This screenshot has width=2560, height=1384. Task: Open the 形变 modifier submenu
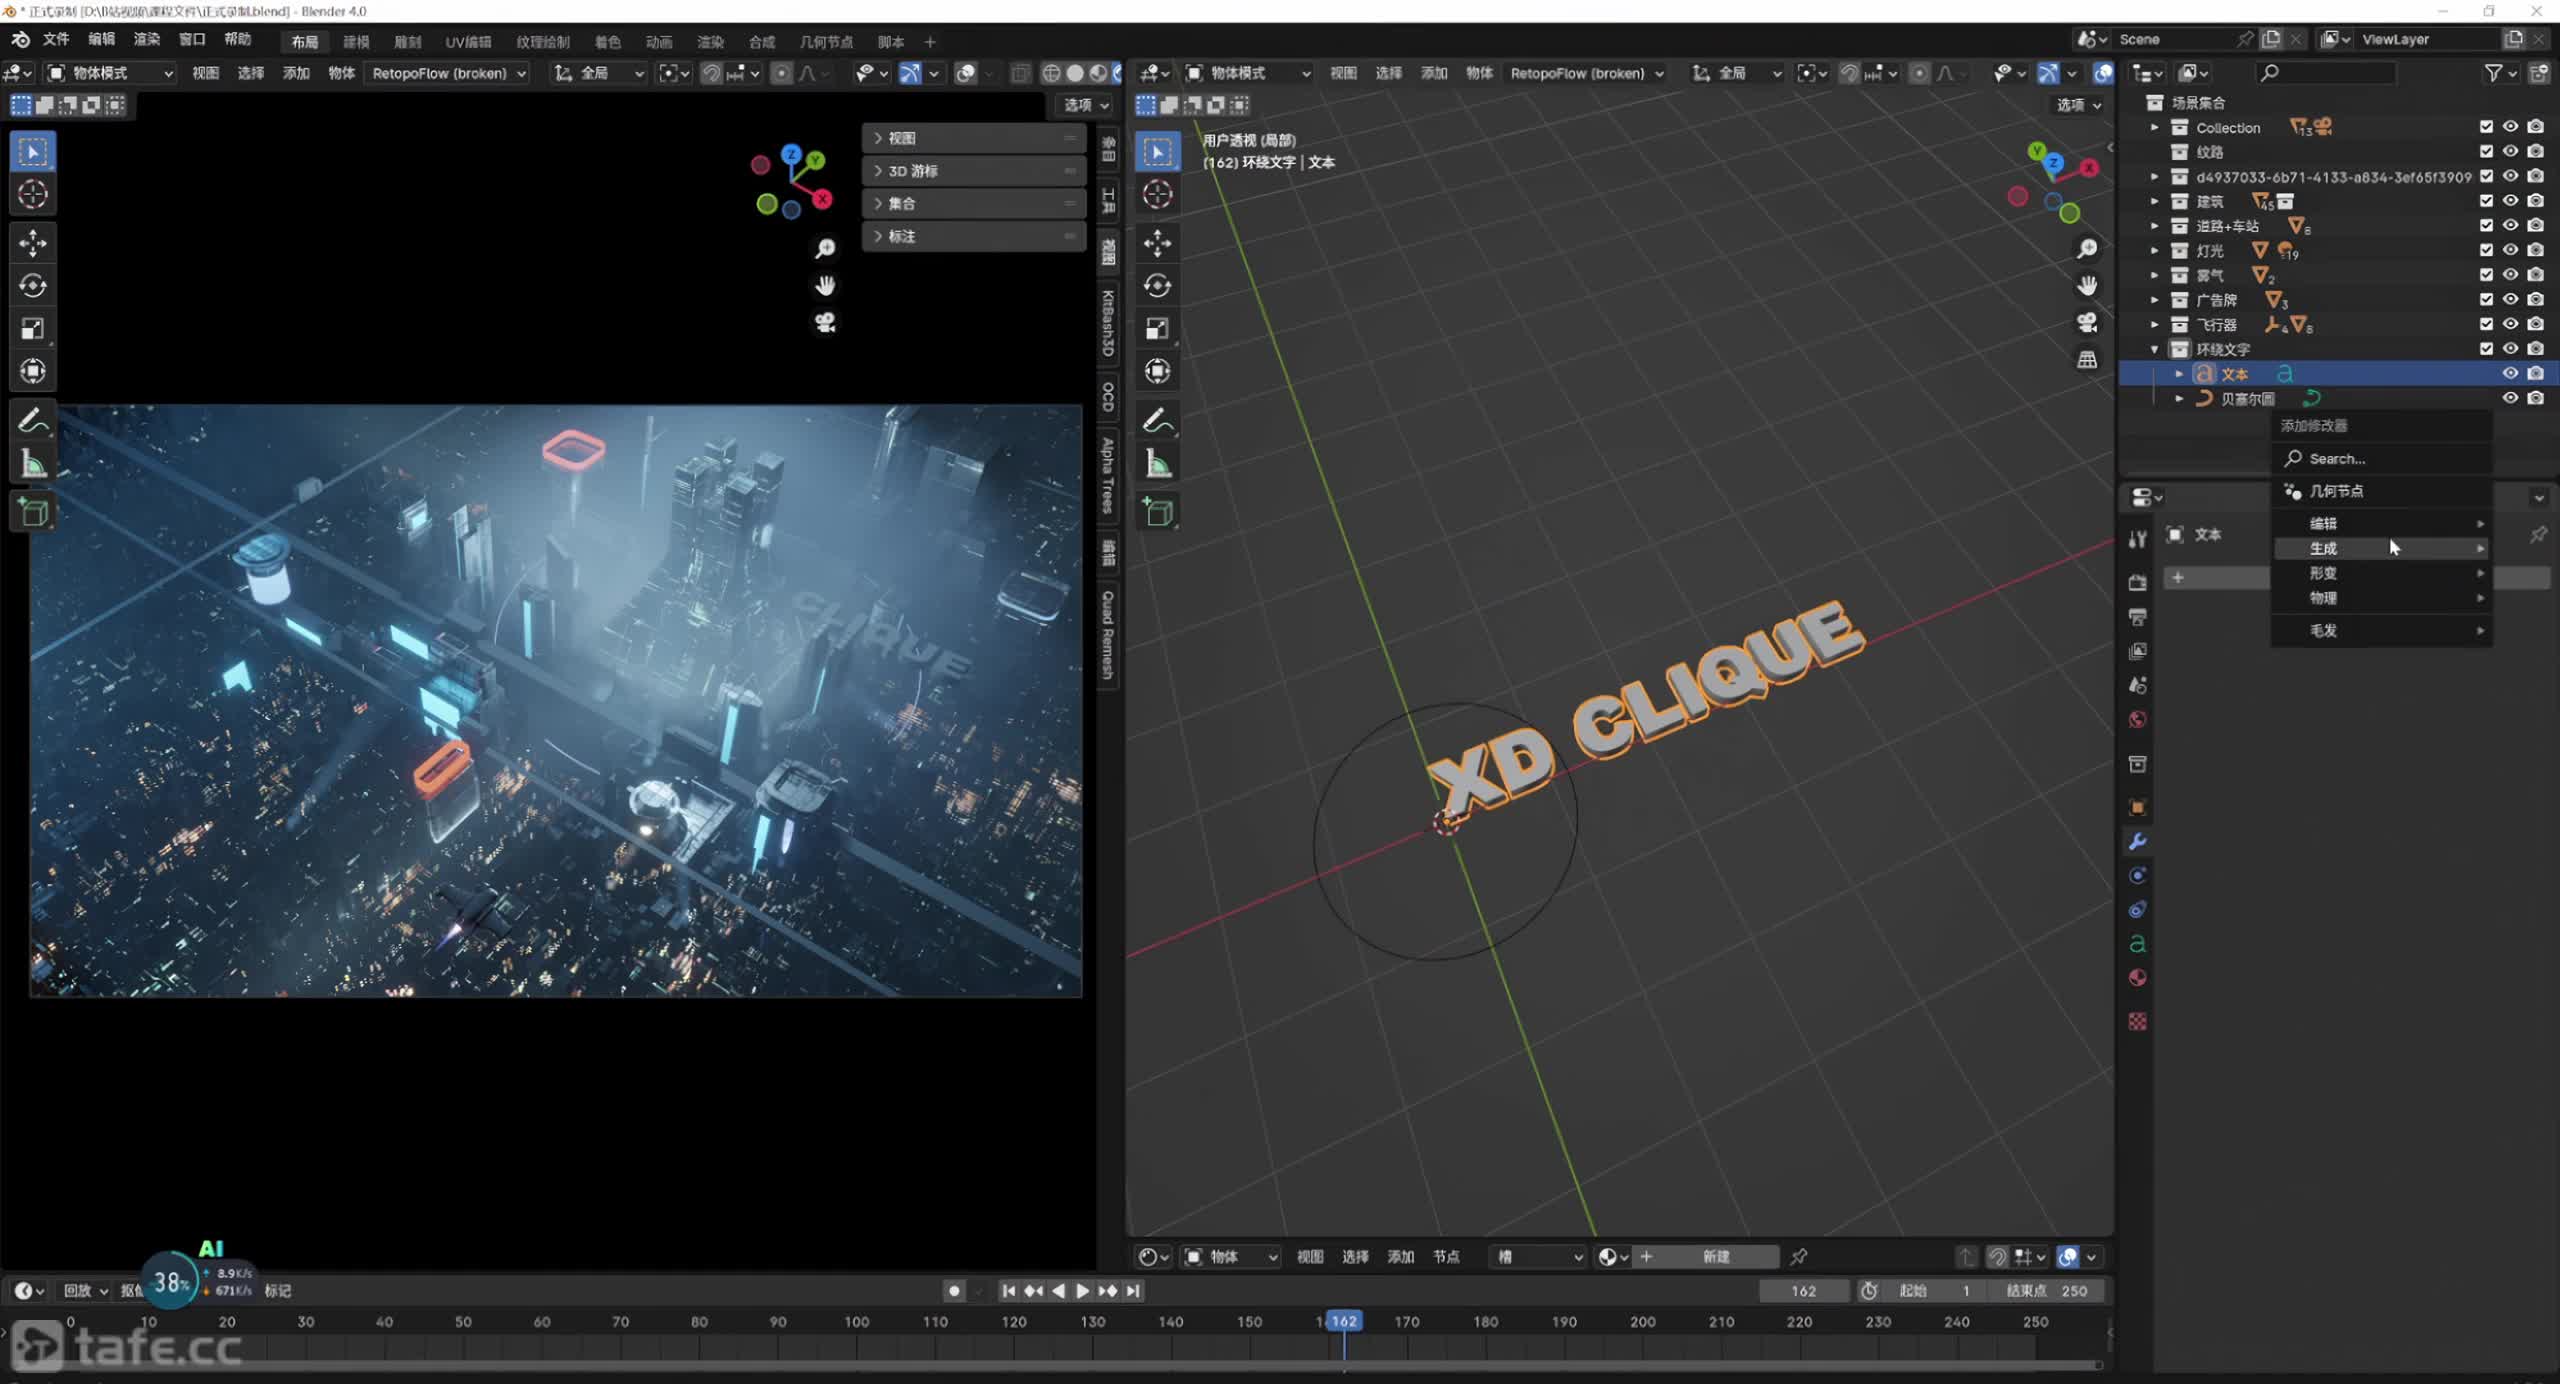2382,573
